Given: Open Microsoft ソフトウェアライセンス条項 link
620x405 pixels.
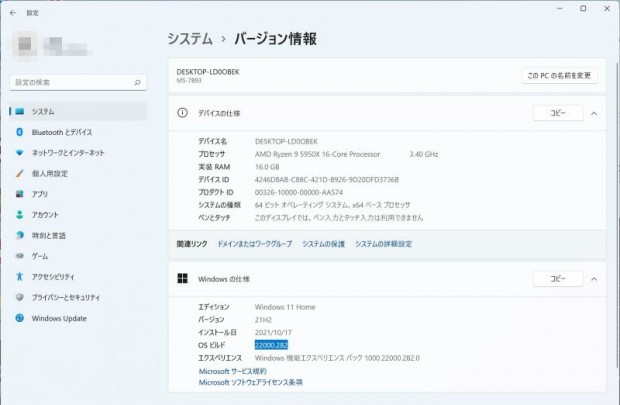Looking at the screenshot, I should (250, 382).
